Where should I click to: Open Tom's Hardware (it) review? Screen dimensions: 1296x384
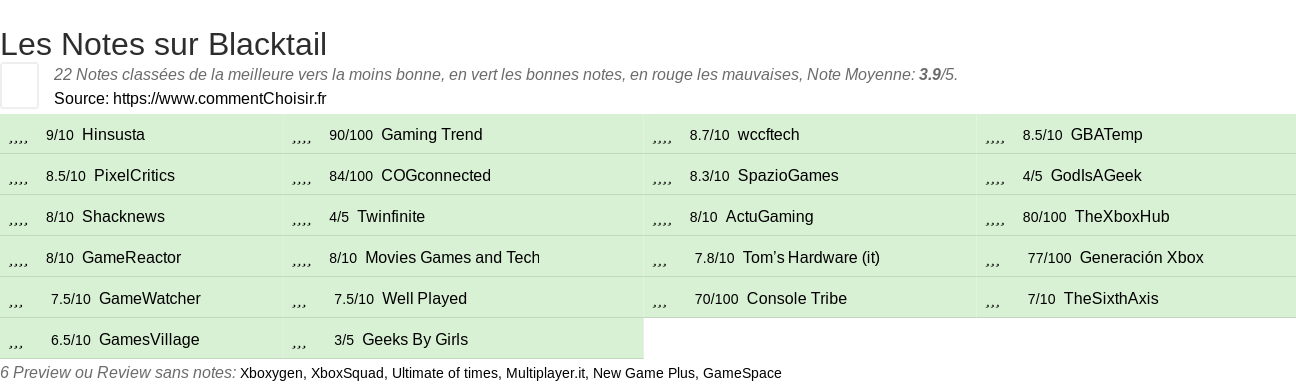(x=811, y=257)
